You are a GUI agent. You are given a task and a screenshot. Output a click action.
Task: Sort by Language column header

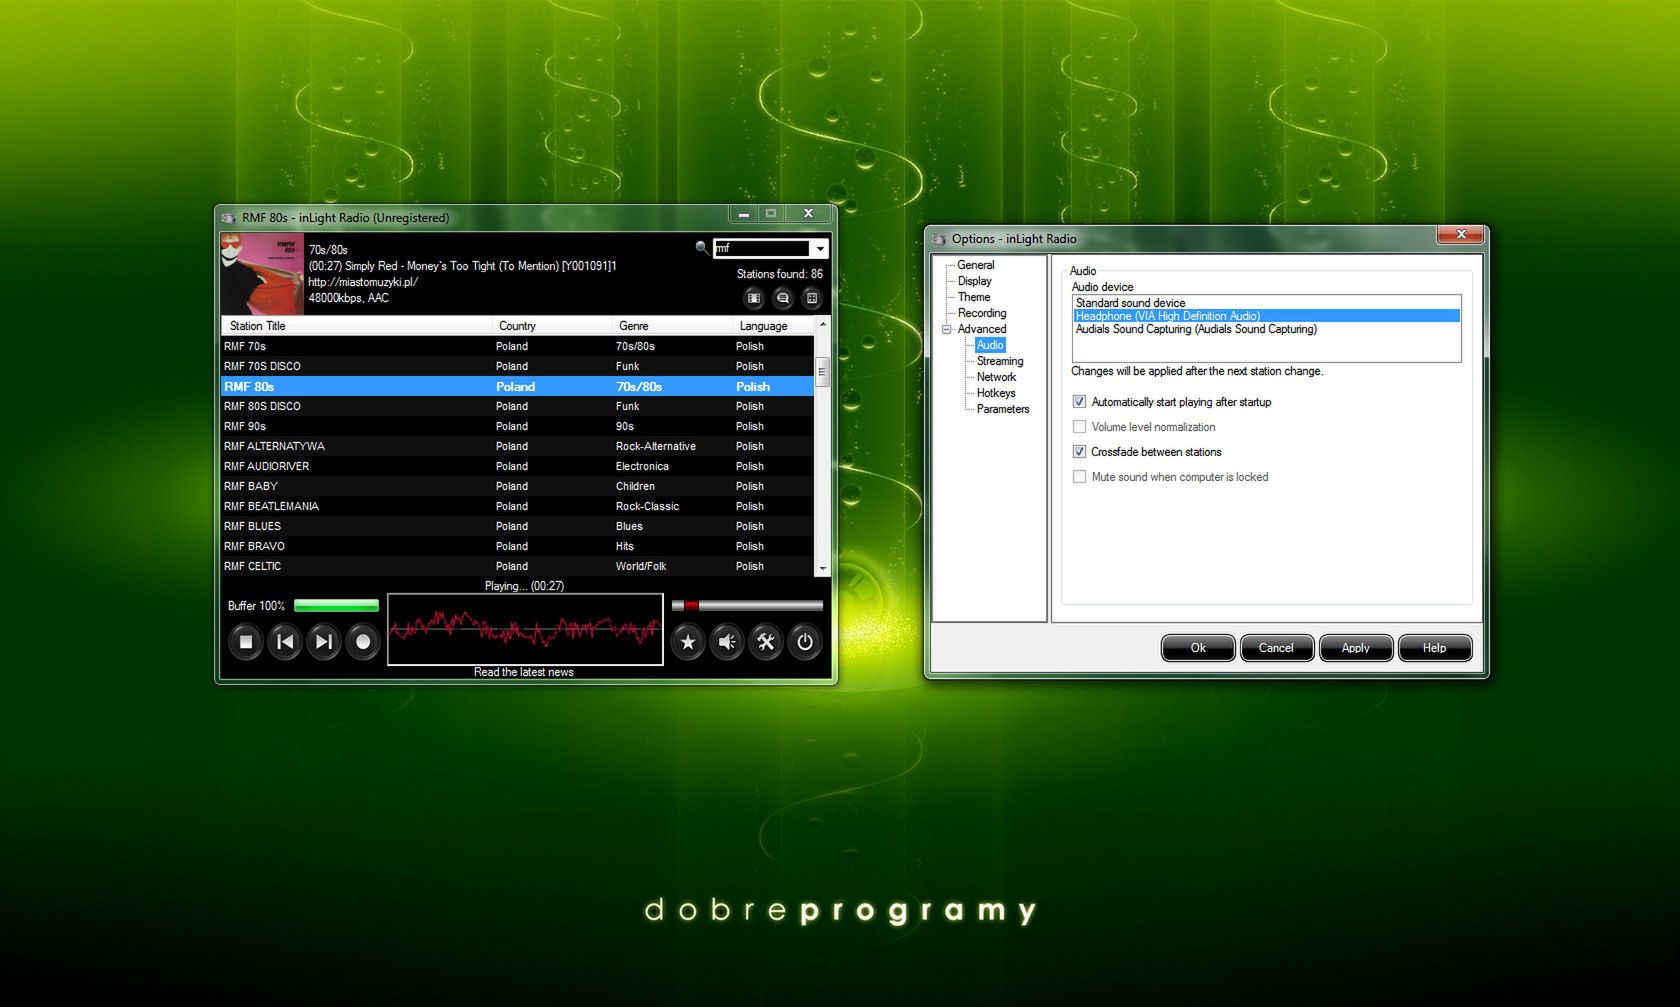click(774, 326)
